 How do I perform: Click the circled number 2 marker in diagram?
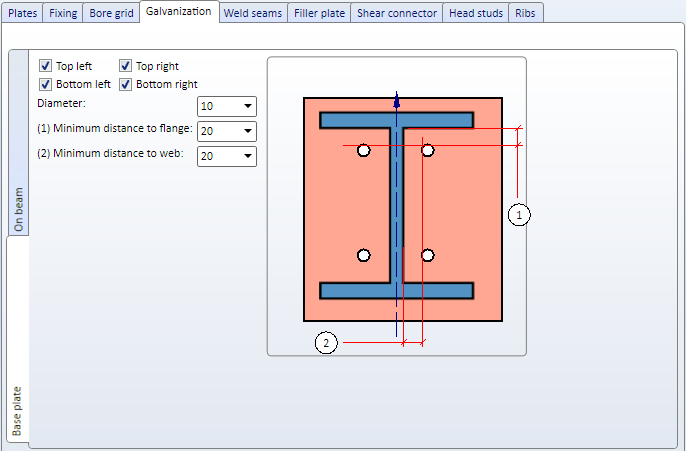point(326,343)
